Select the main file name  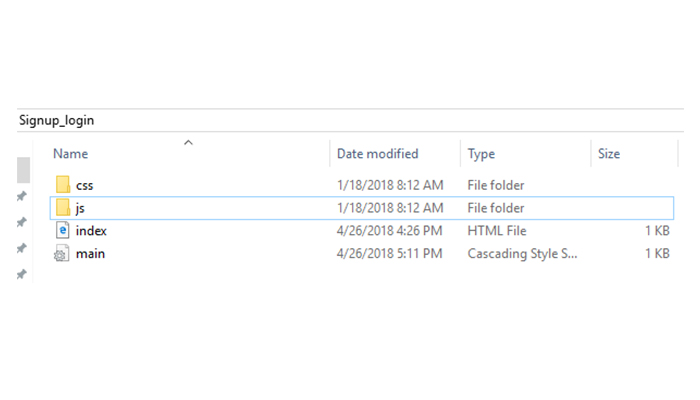coord(90,254)
